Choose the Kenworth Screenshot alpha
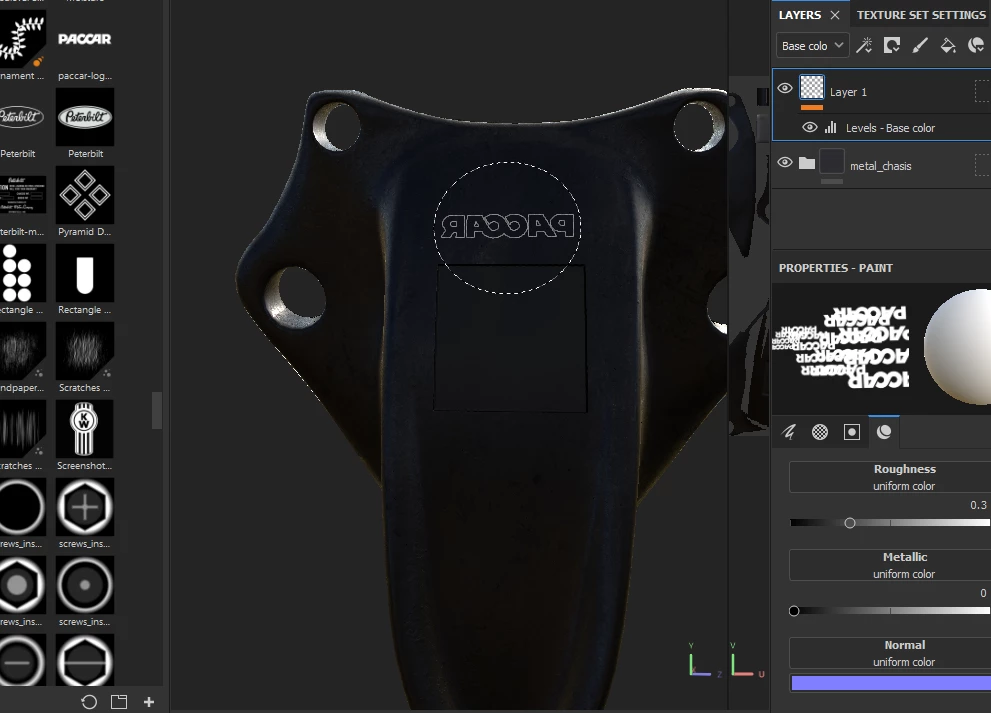This screenshot has height=713, width=991. click(85, 429)
